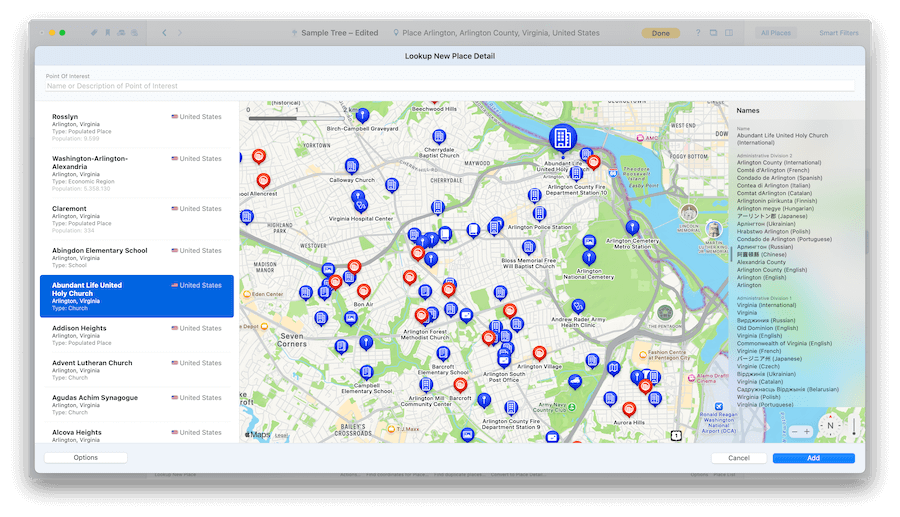
Task: Click the large selected building pin on map
Action: pyautogui.click(x=562, y=138)
